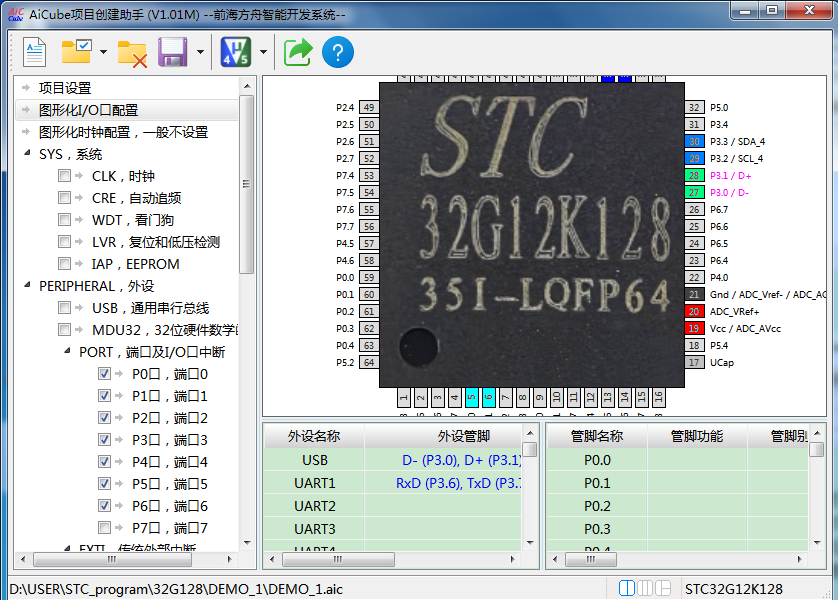Select the UART2 peripheral row
Image resolution: width=839 pixels, height=602 pixels.
(x=393, y=506)
